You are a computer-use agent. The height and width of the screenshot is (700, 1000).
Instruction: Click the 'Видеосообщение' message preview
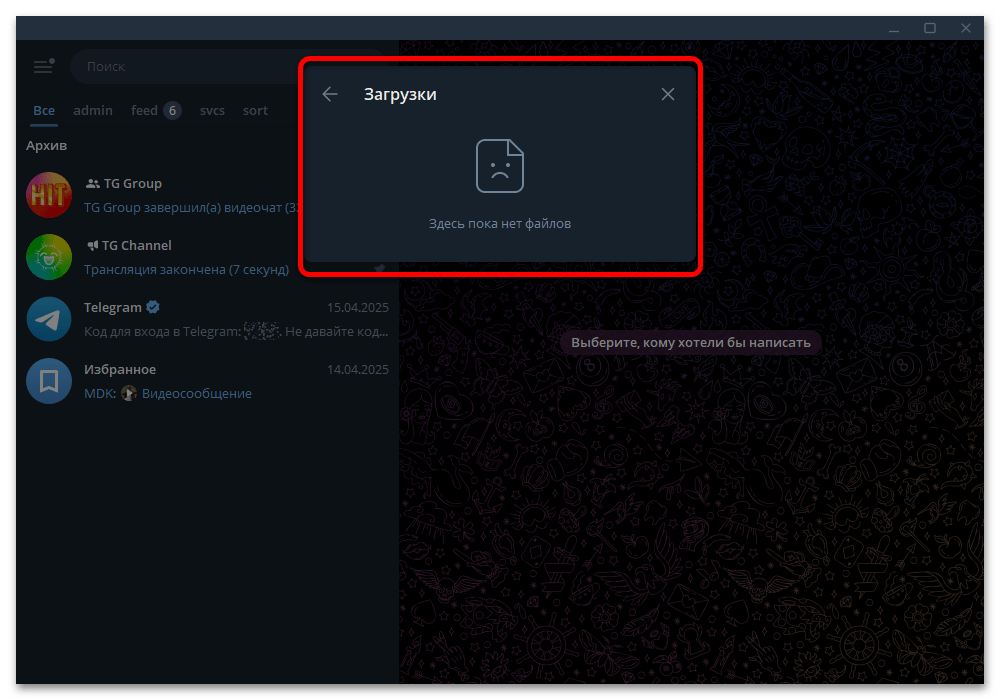click(x=196, y=393)
